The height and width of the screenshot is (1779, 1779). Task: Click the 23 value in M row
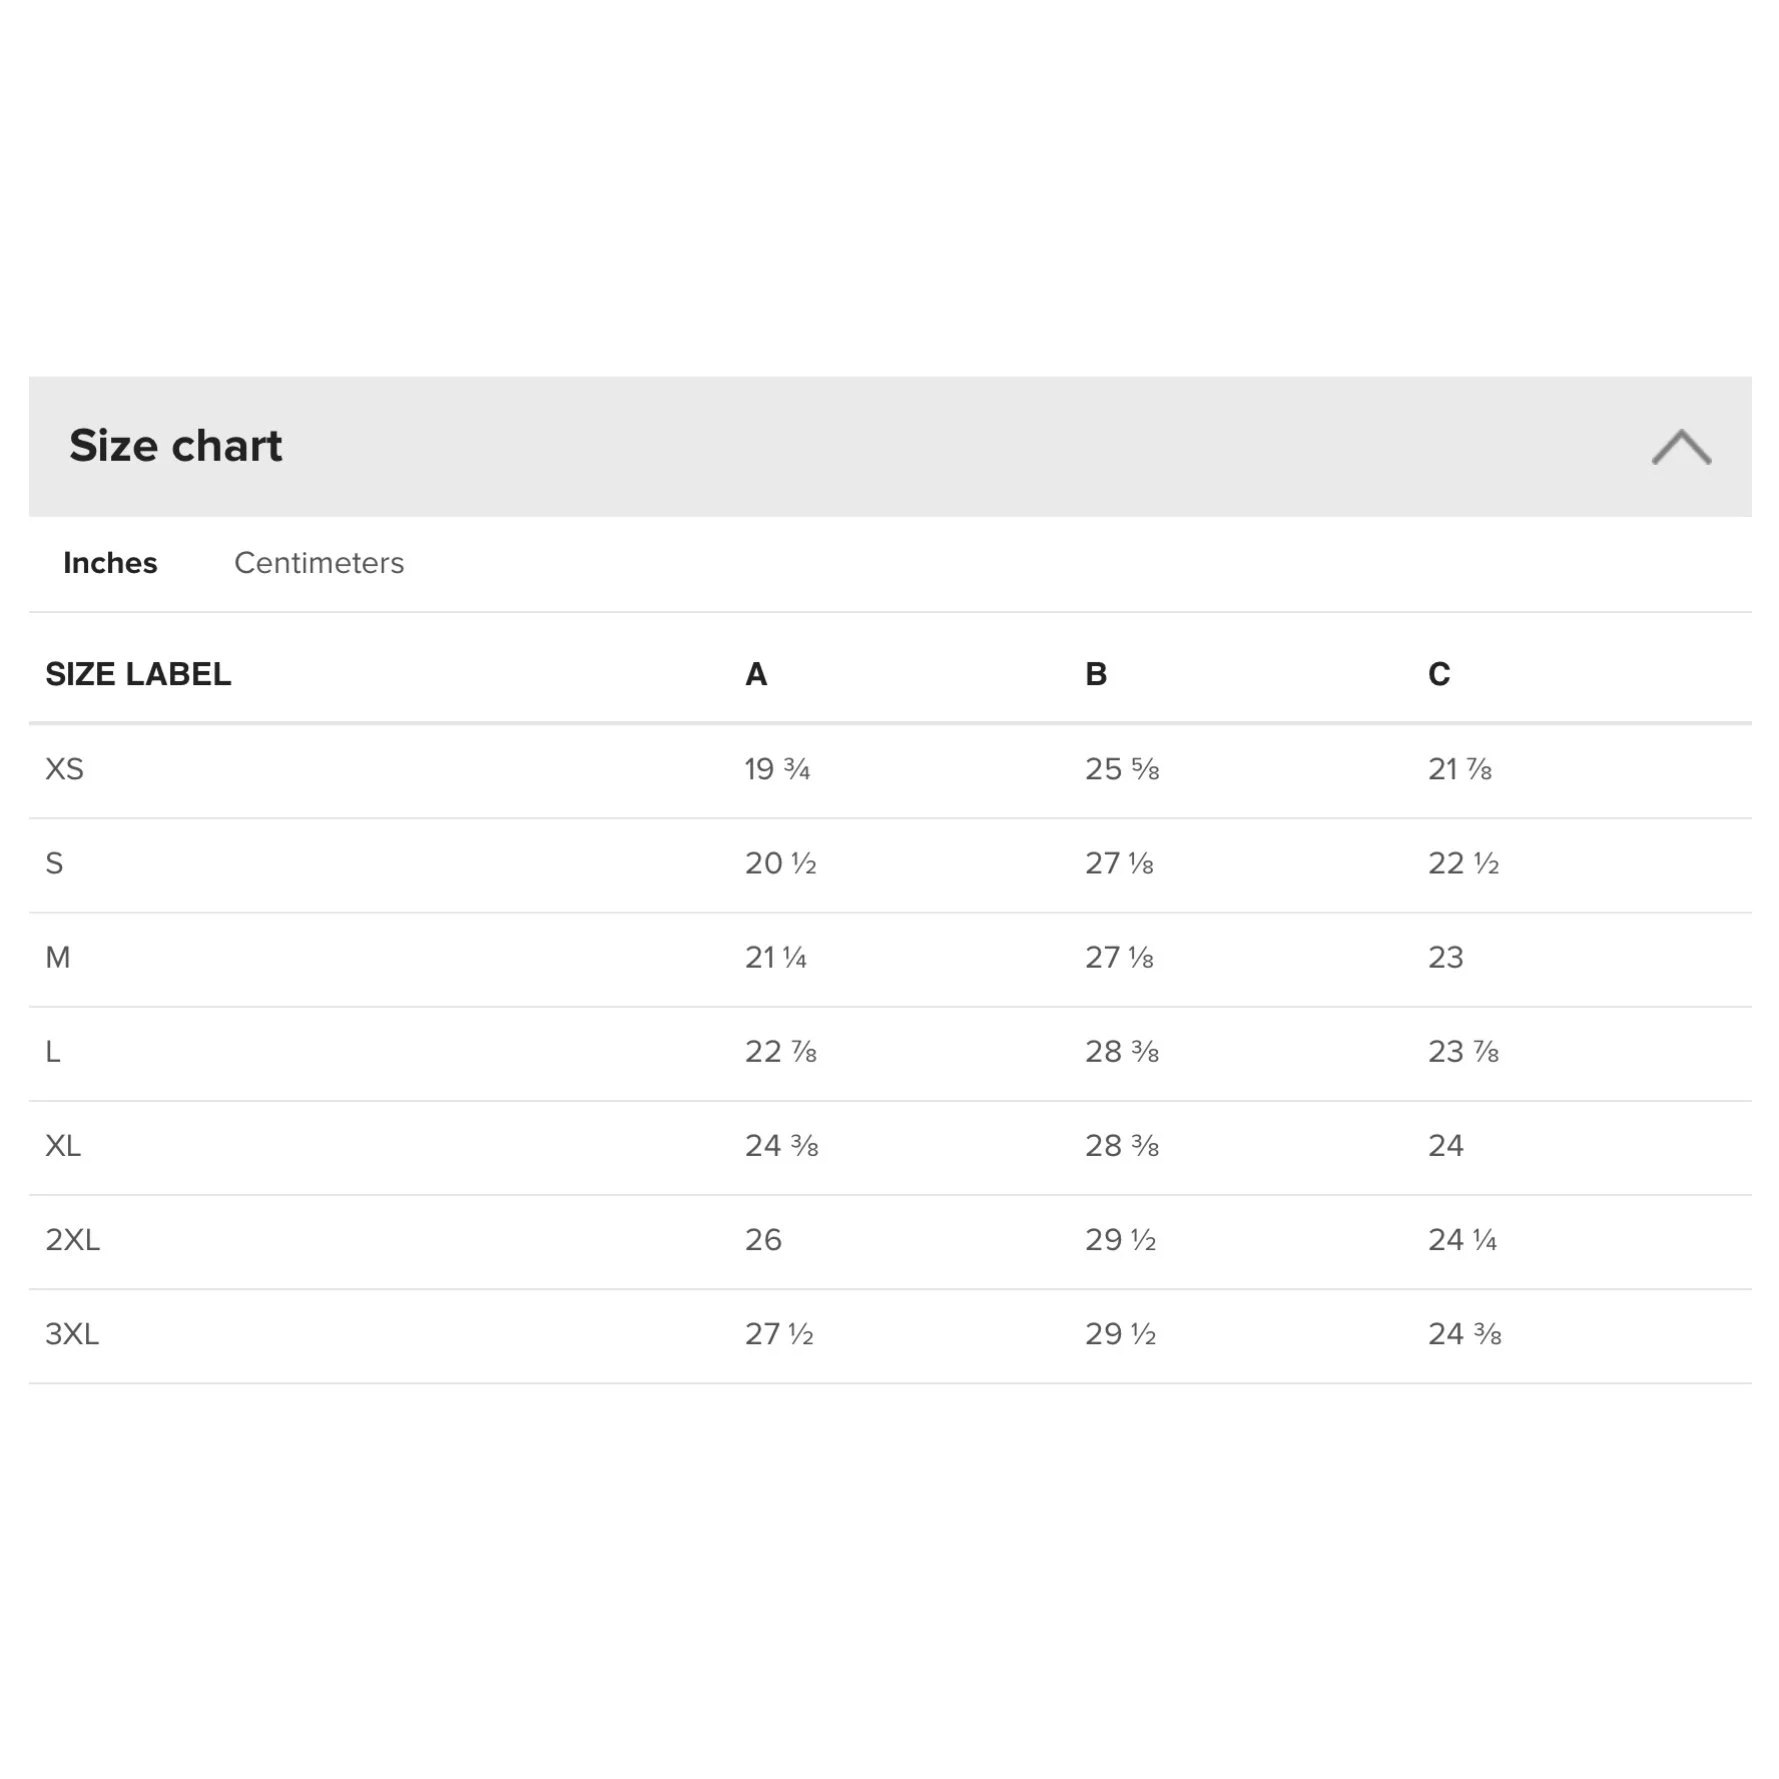[1445, 957]
